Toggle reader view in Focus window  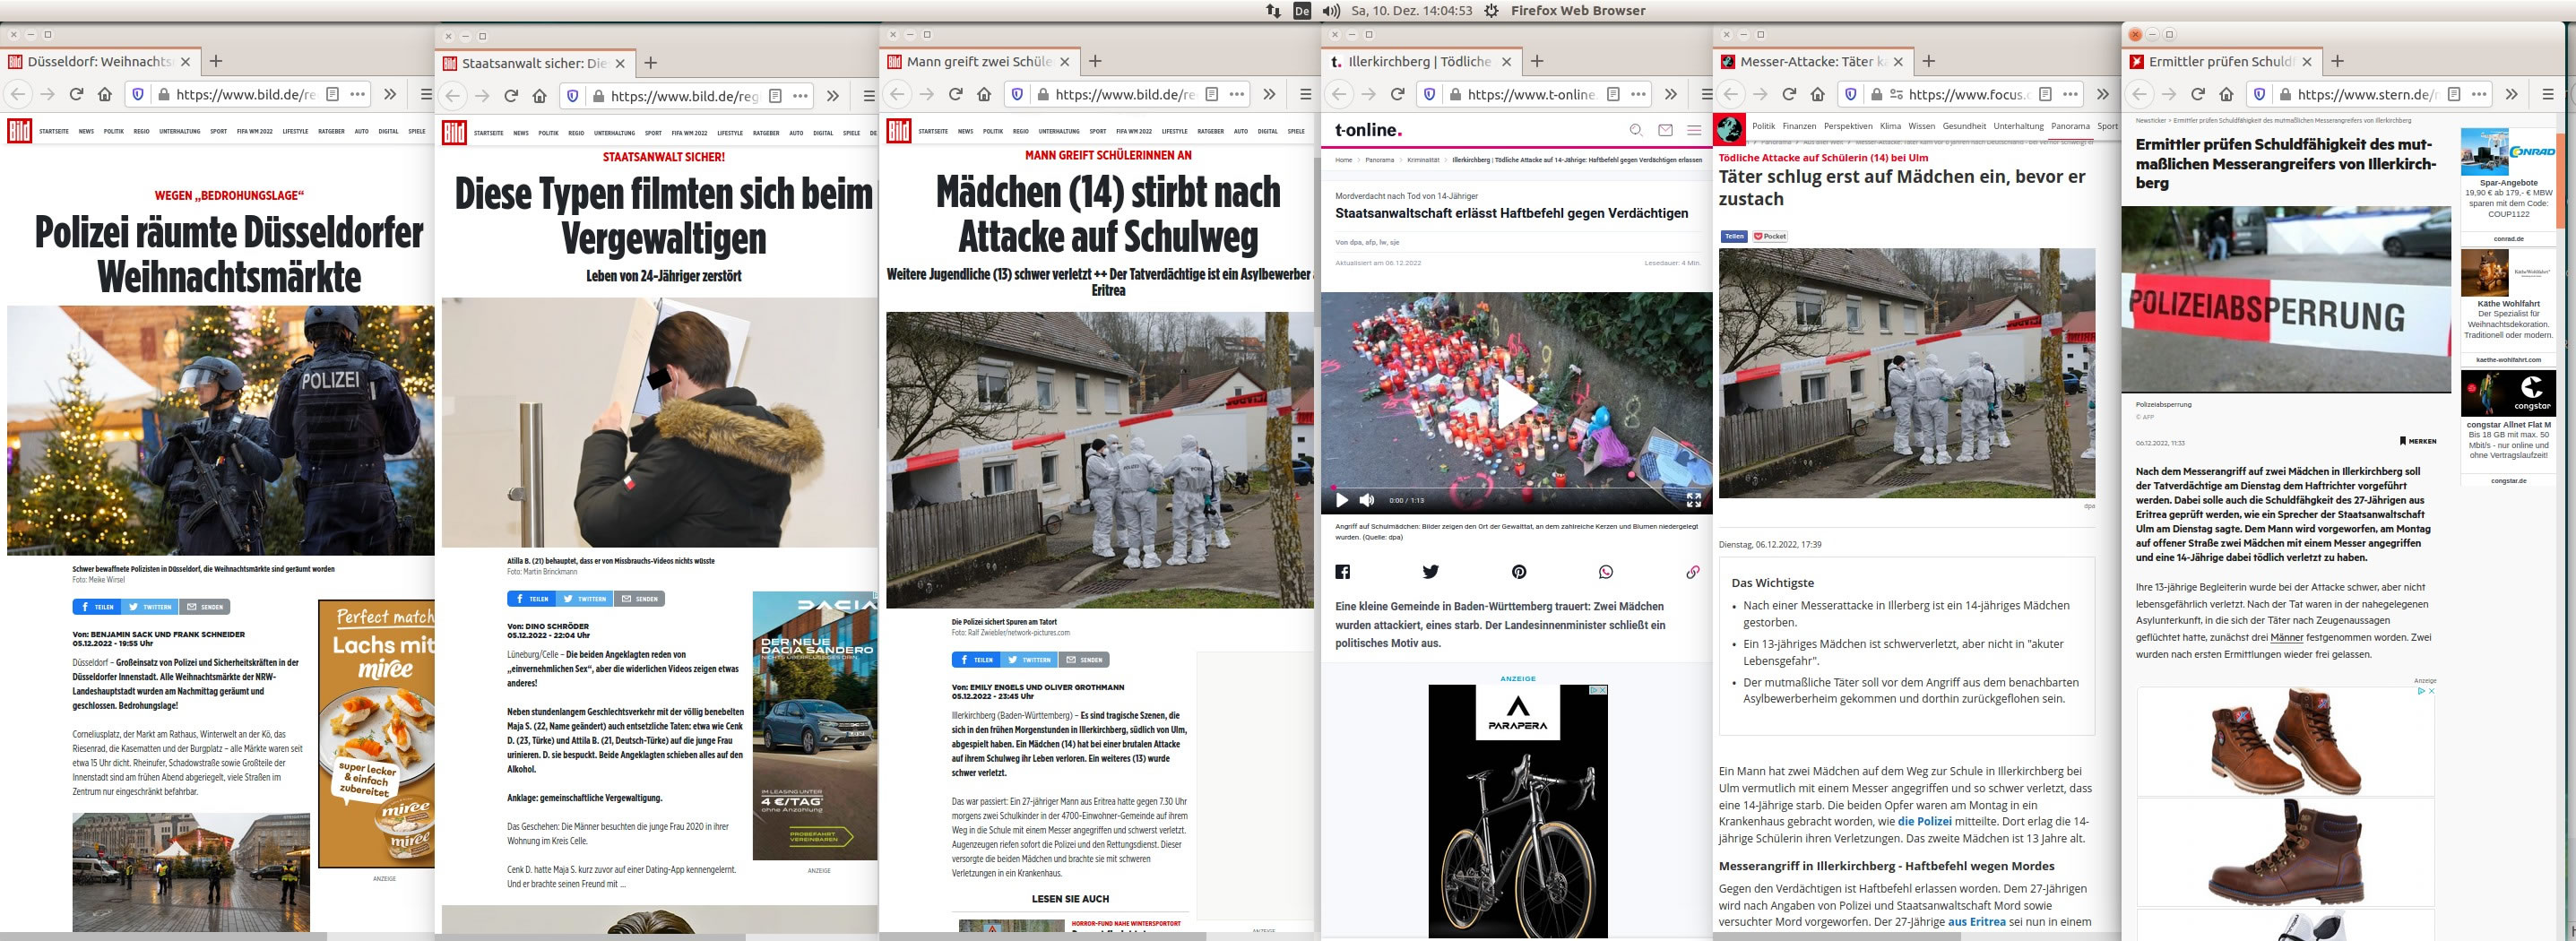pyautogui.click(x=2045, y=94)
